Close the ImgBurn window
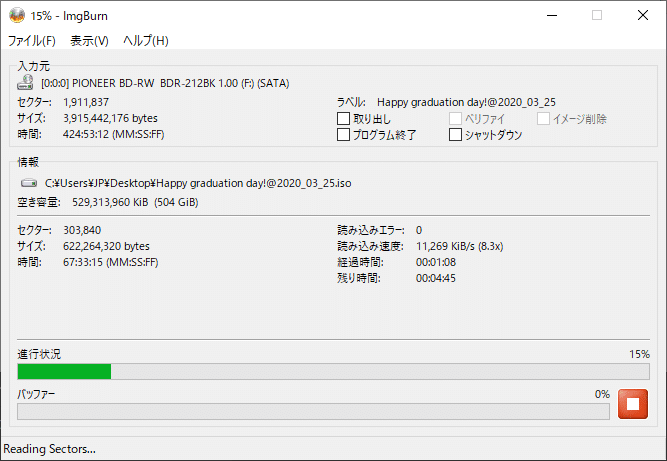 643,16
